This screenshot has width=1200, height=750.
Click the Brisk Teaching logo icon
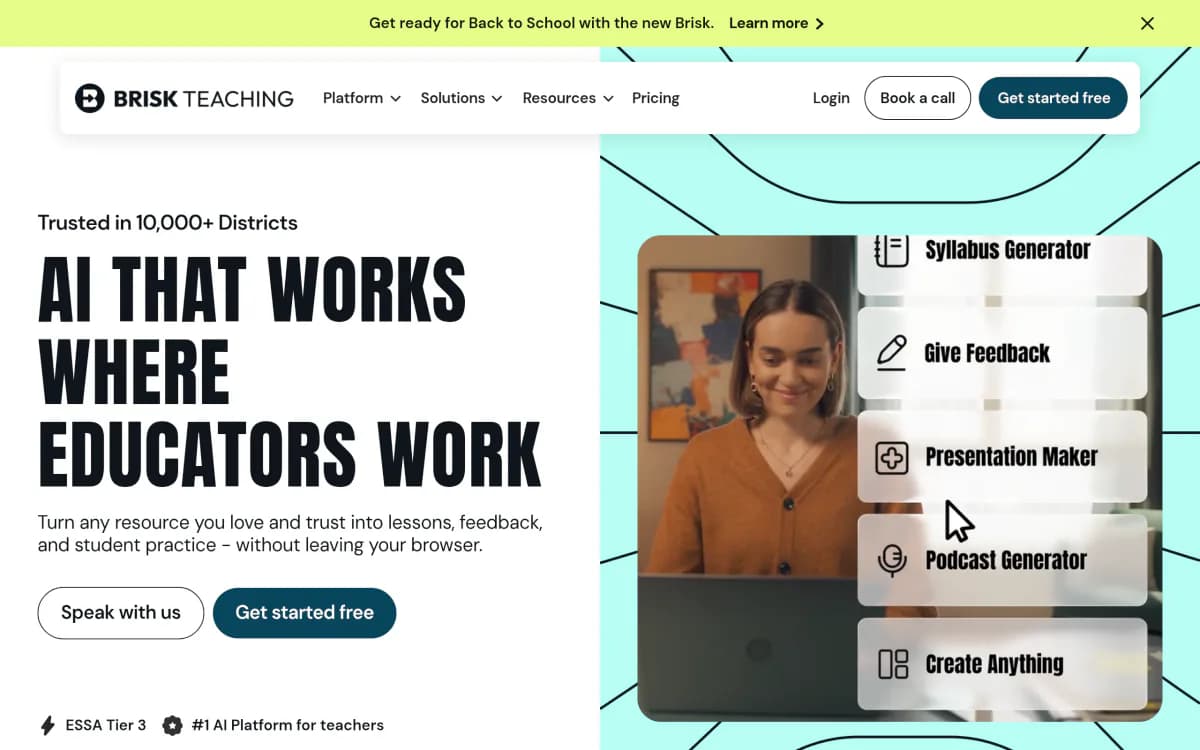pyautogui.click(x=90, y=98)
